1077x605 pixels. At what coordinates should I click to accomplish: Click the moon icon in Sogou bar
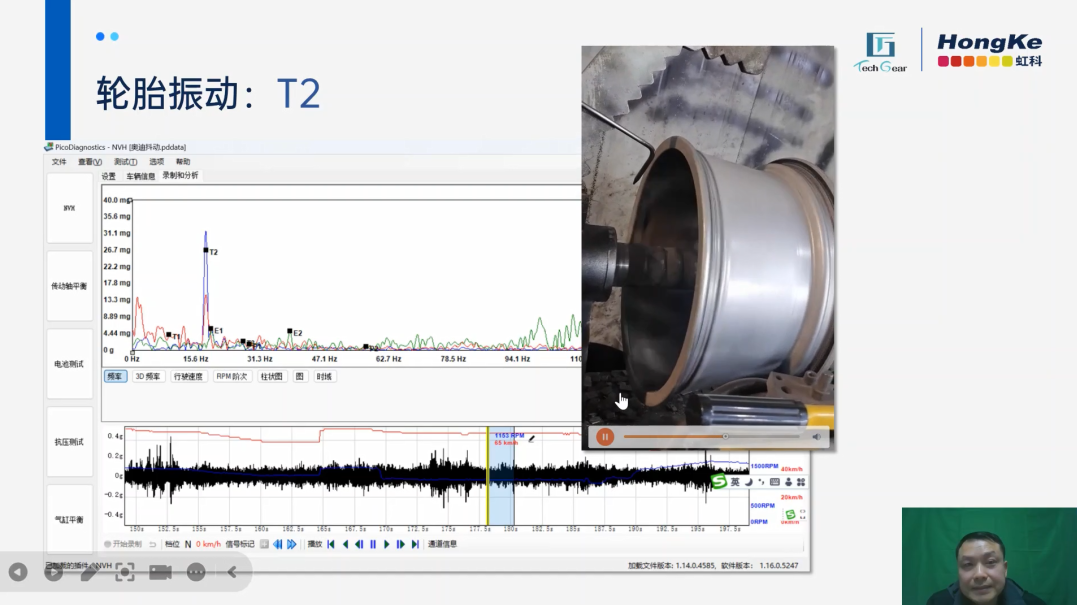coord(749,482)
